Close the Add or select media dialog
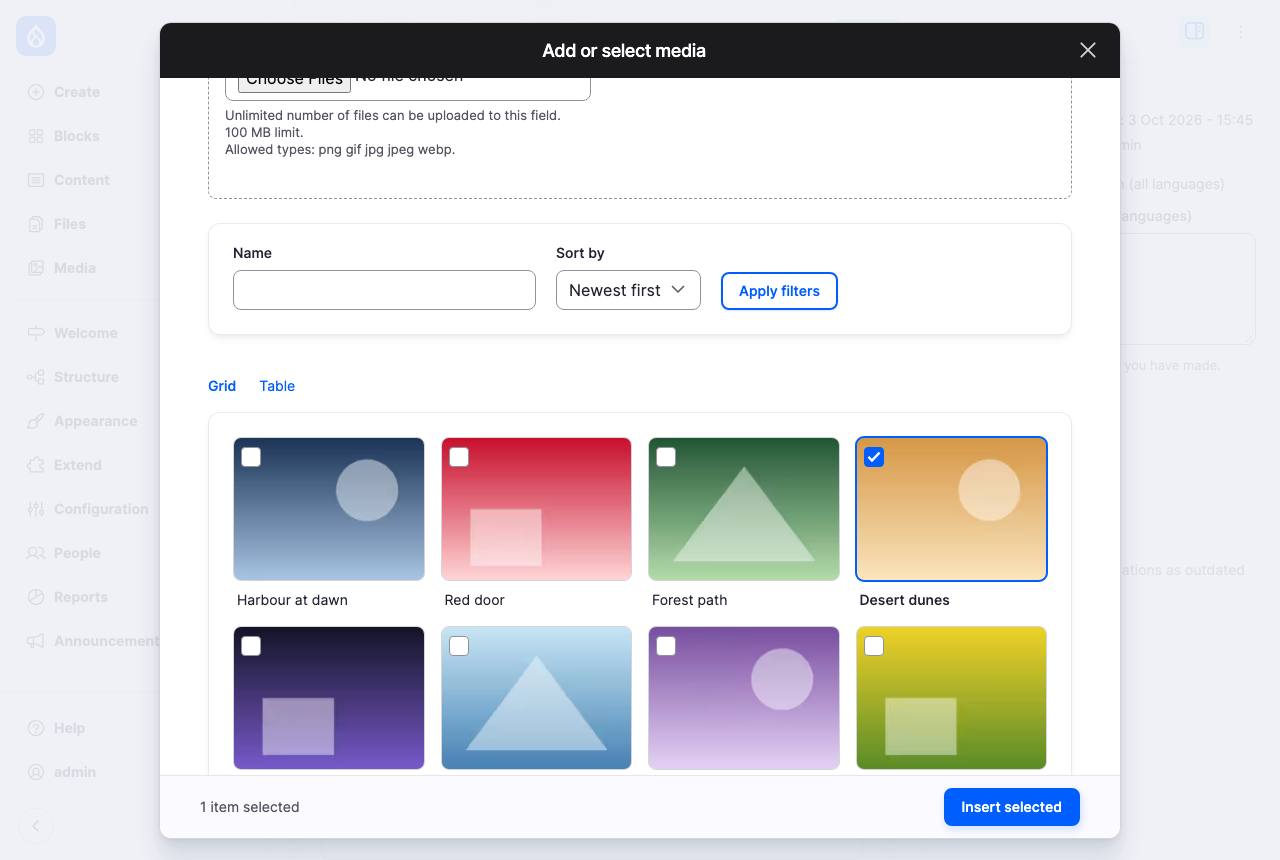This screenshot has width=1280, height=860. pos(1088,50)
